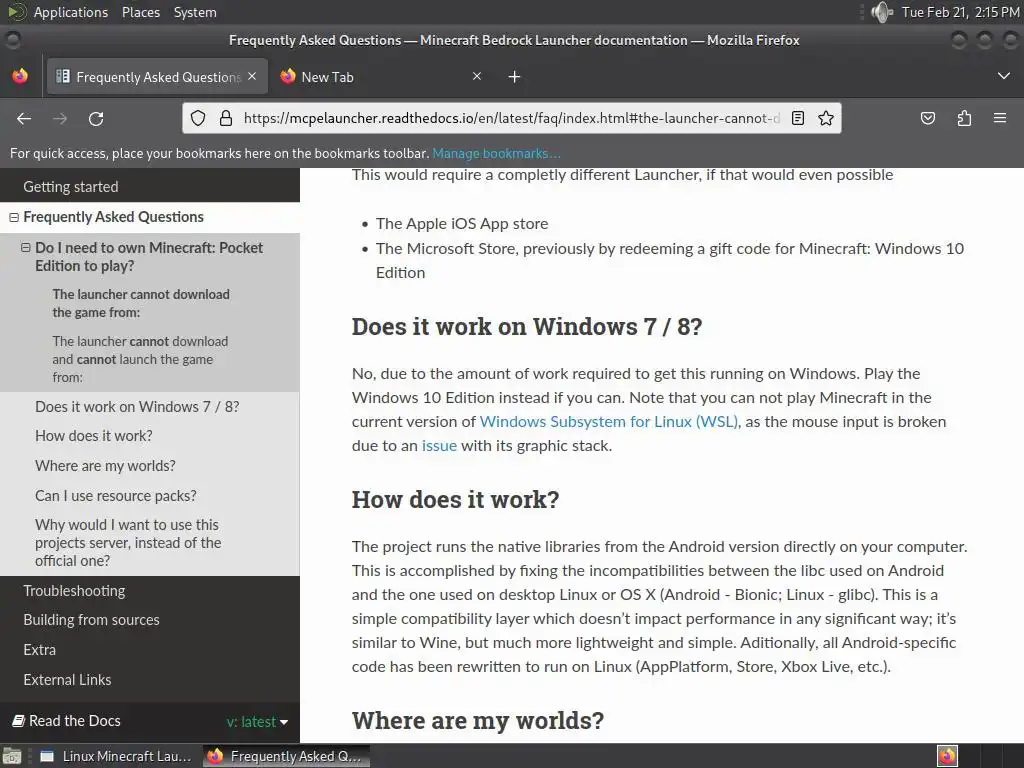
Task: Bookmark this page with the star
Action: pos(825,118)
